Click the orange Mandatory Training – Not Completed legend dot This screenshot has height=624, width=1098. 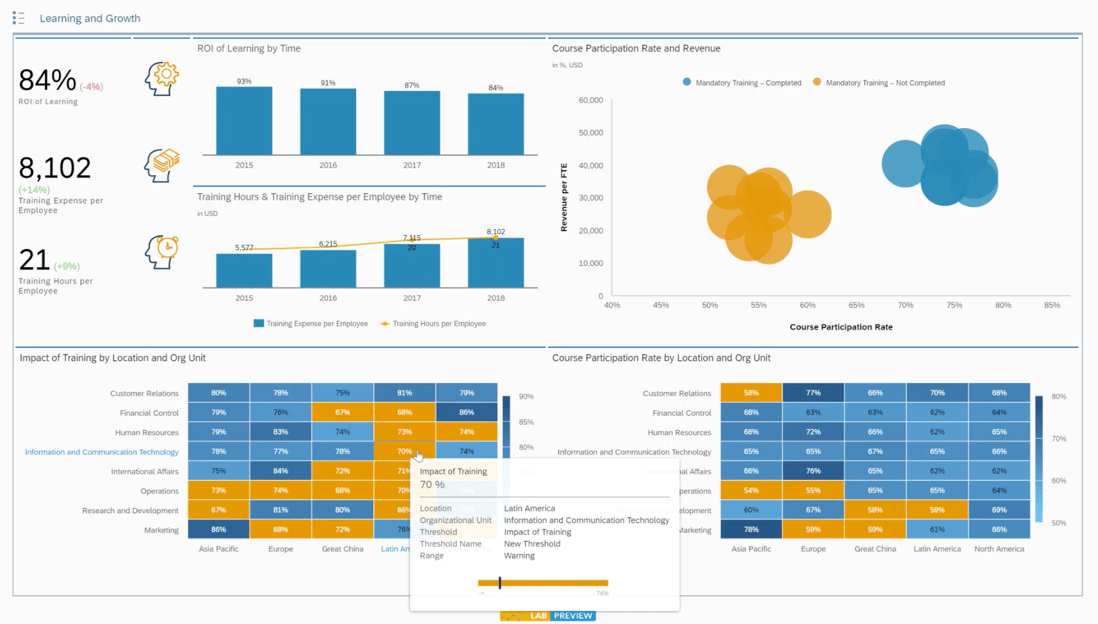[817, 82]
